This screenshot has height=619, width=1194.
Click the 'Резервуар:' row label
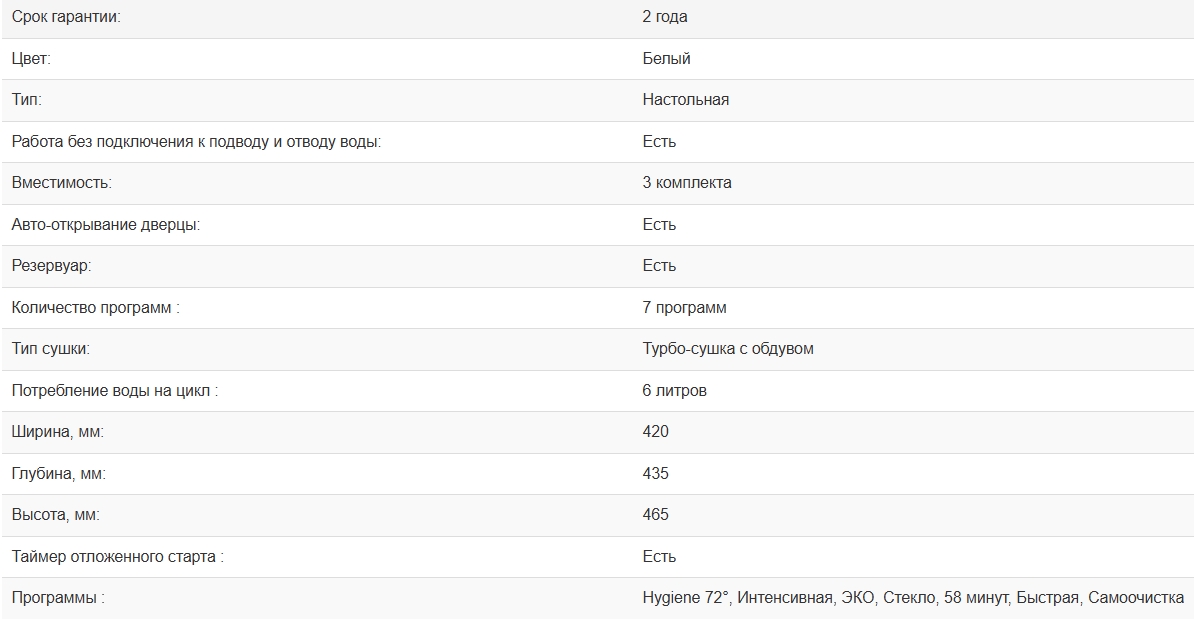51,266
